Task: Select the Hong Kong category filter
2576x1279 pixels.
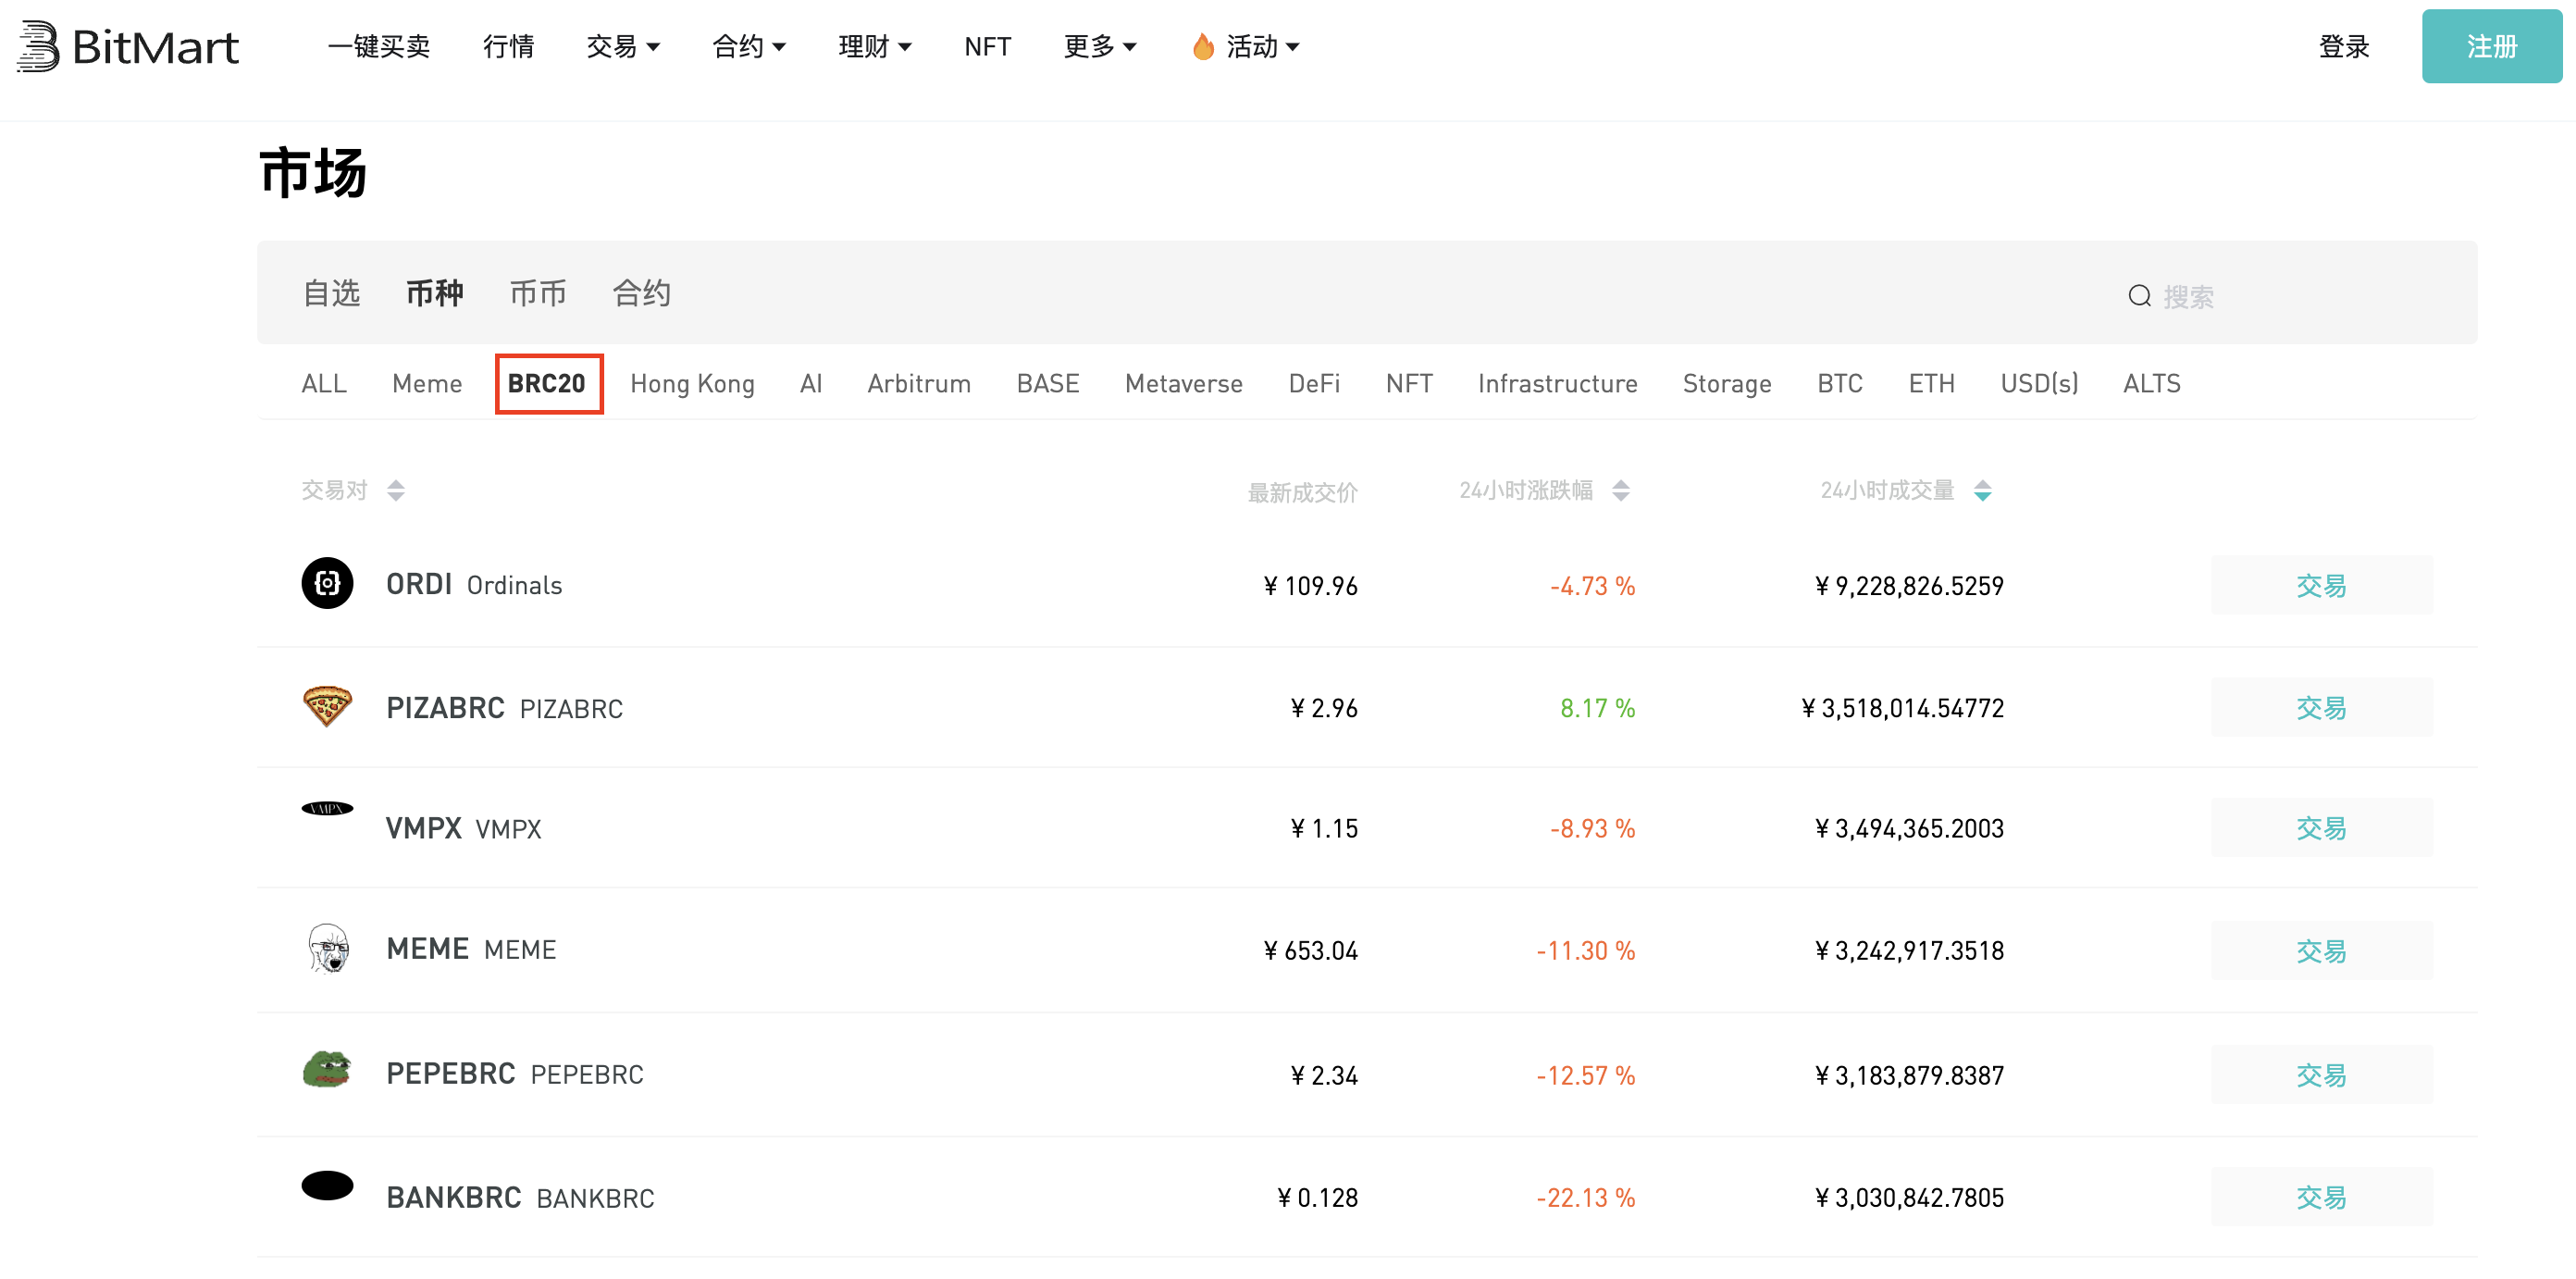Action: point(692,384)
